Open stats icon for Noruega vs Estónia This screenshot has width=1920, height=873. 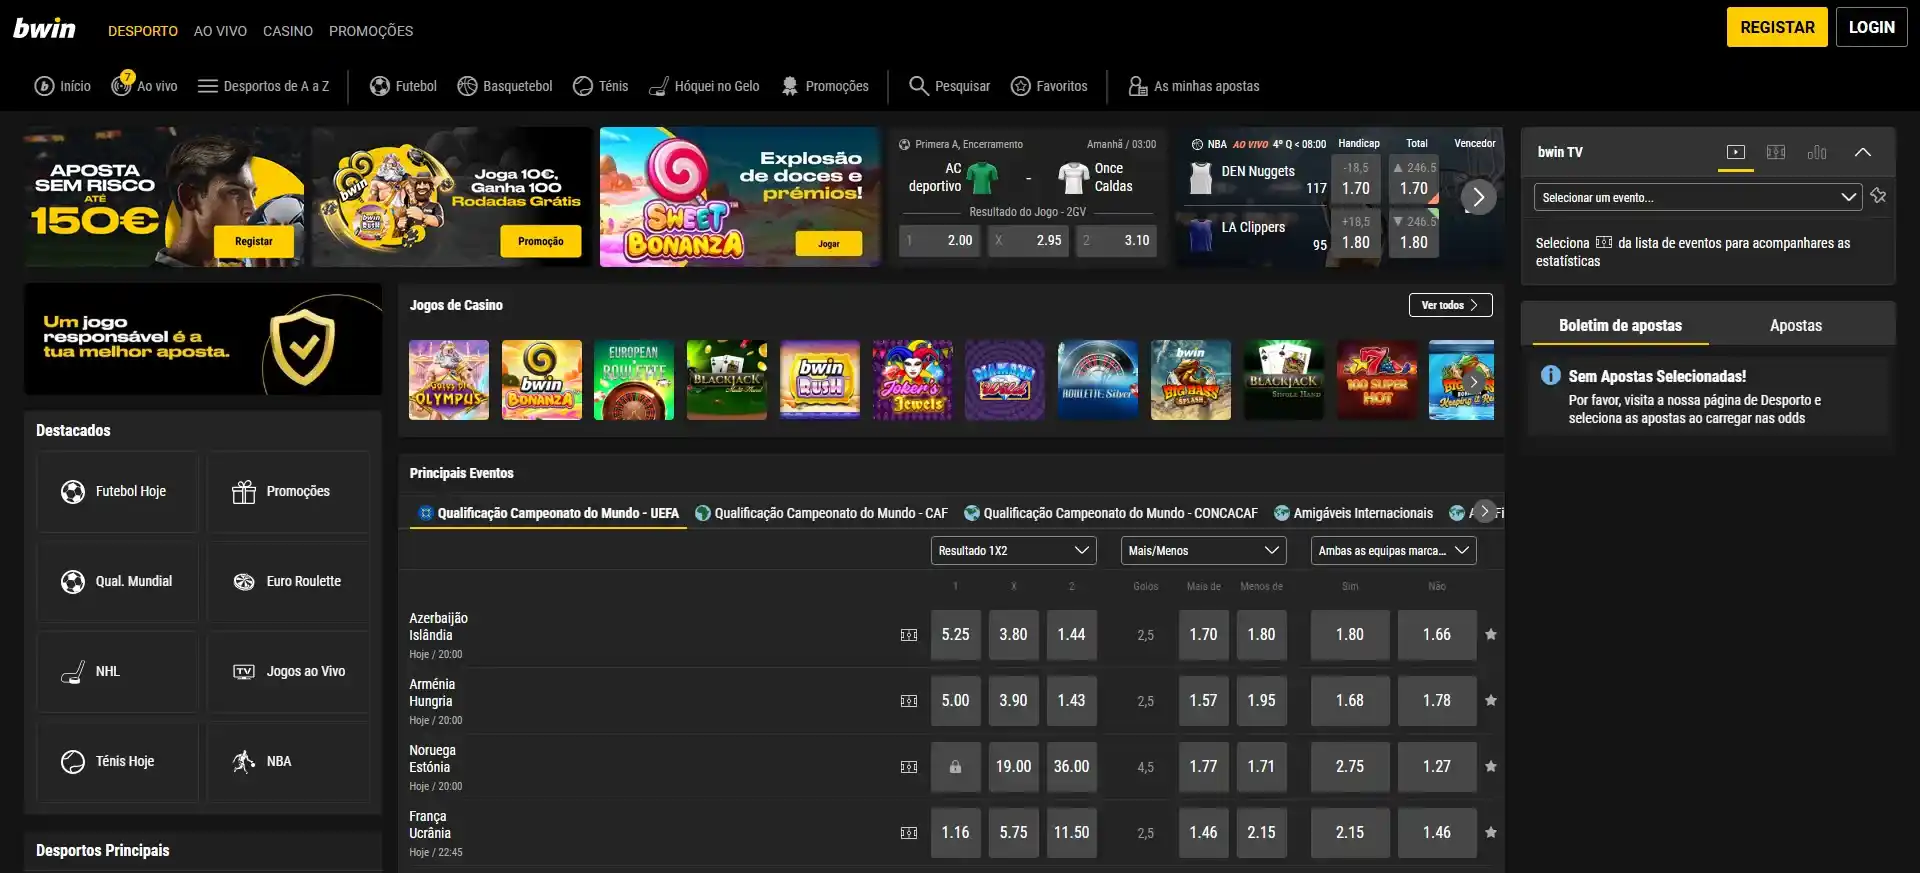pos(909,767)
